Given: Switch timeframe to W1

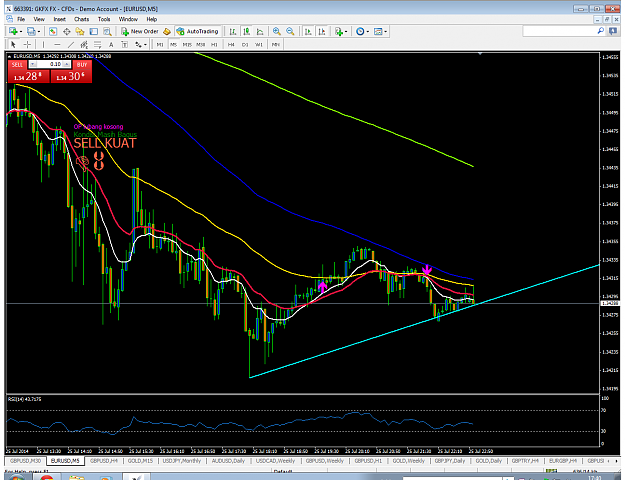Looking at the screenshot, I should [259, 45].
